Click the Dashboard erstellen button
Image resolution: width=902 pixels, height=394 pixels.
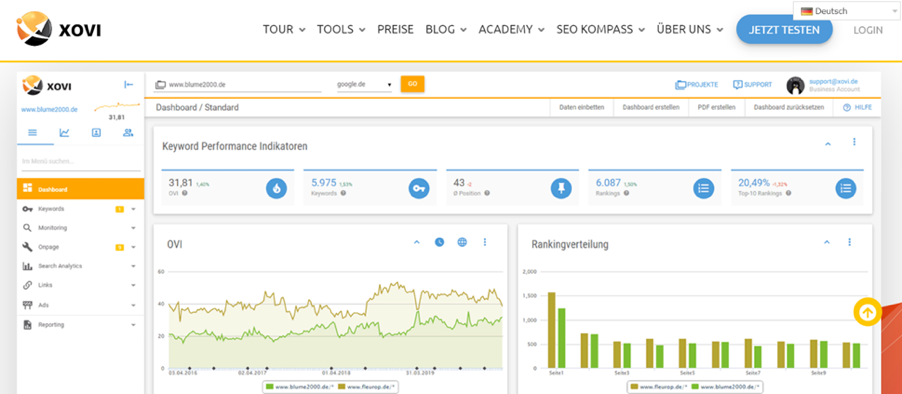[651, 108]
